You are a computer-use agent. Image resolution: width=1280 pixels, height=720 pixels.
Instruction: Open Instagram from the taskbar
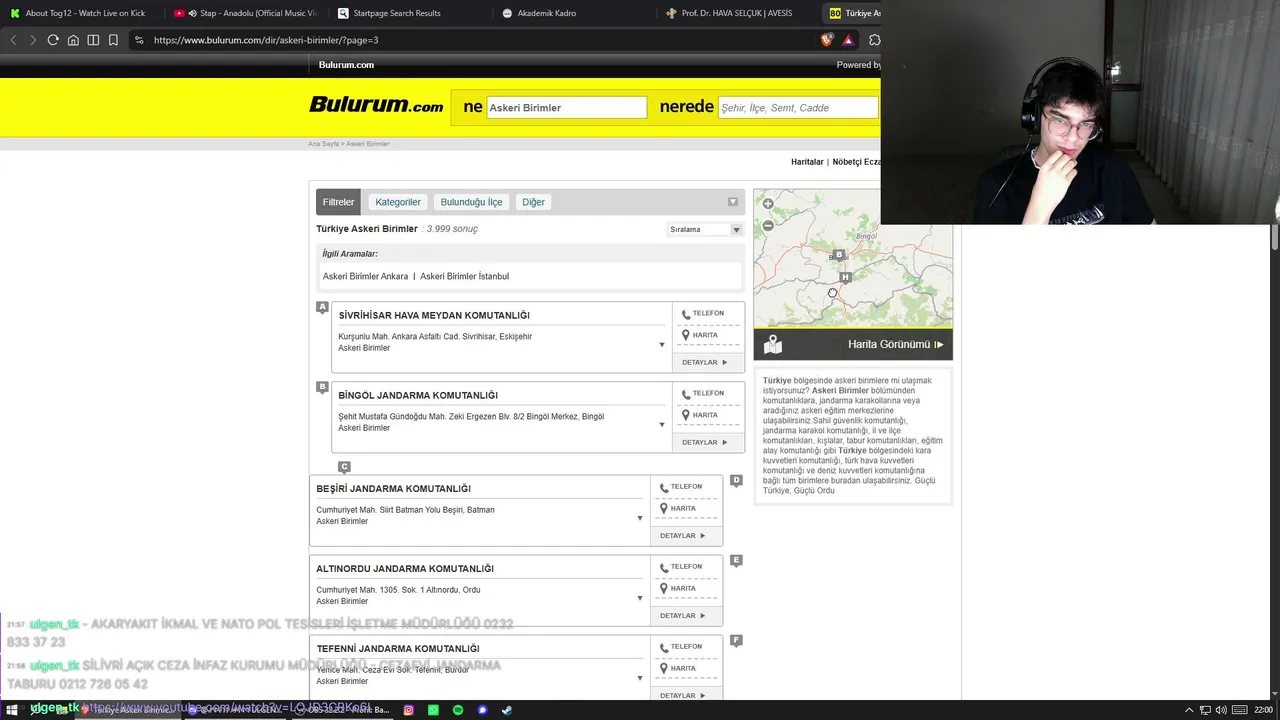click(x=409, y=710)
